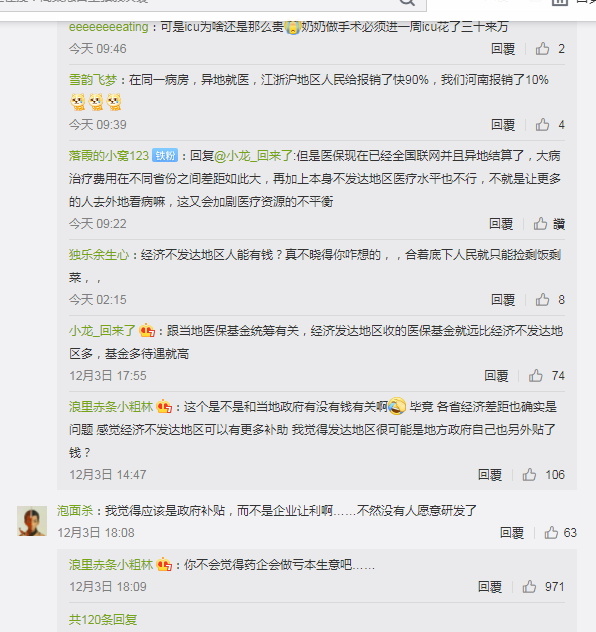Image resolution: width=596 pixels, height=632 pixels.
Task: Reply to 独乐余生心's comment
Action: [x=503, y=299]
